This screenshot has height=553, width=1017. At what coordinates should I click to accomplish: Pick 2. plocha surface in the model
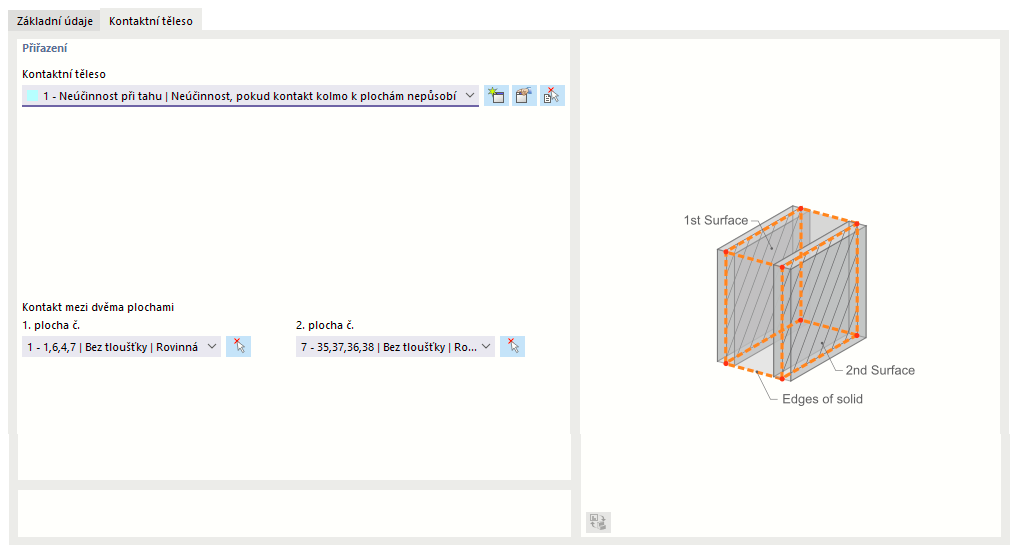coord(512,347)
